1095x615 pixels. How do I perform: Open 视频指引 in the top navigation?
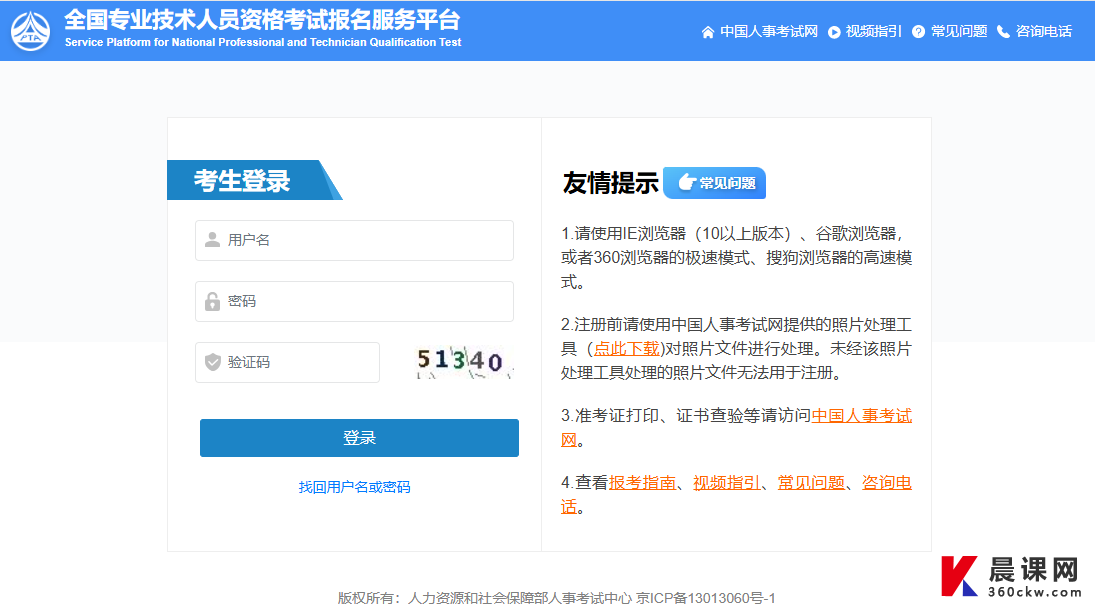coord(873,31)
